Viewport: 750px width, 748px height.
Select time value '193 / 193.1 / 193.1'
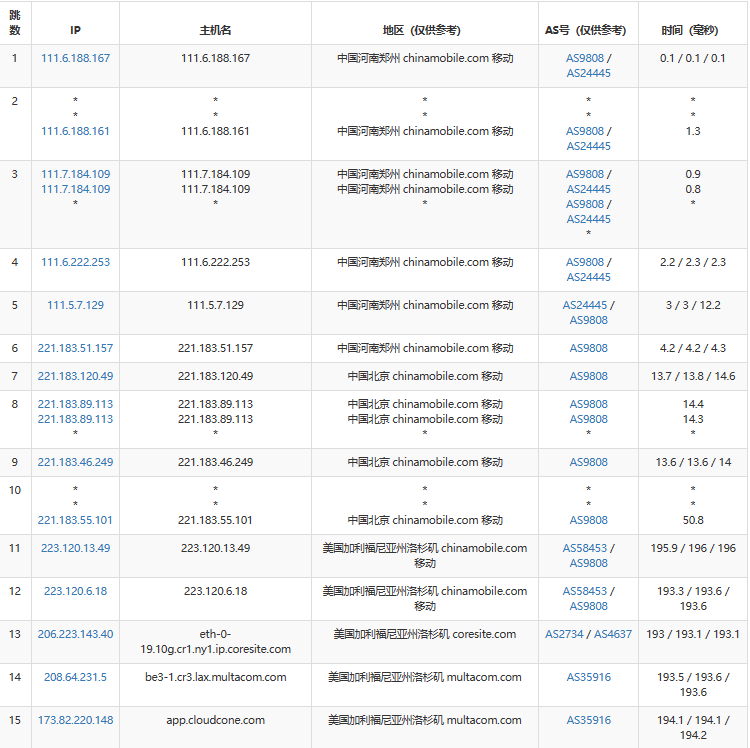pos(693,634)
